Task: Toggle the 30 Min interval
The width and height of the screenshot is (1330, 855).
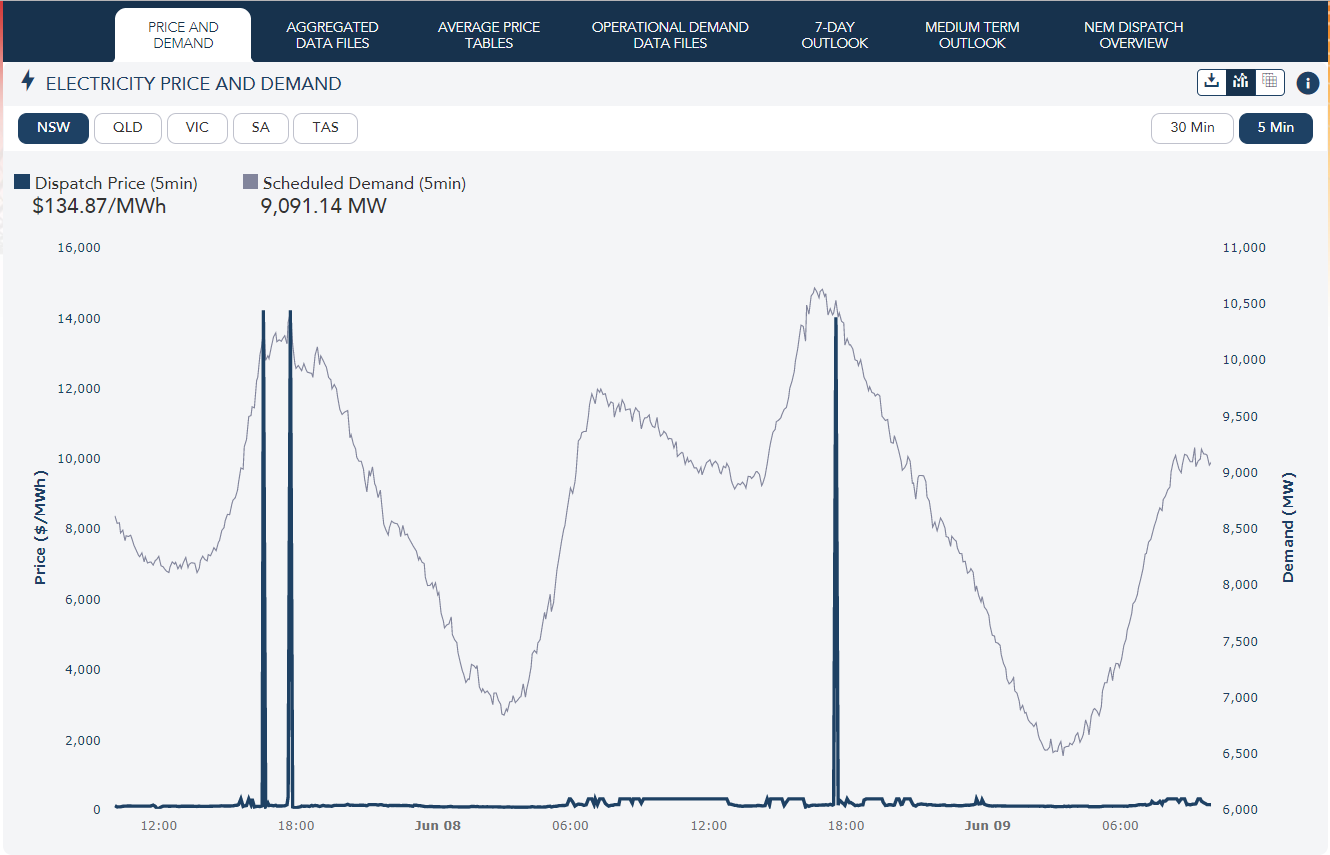Action: (x=1192, y=128)
